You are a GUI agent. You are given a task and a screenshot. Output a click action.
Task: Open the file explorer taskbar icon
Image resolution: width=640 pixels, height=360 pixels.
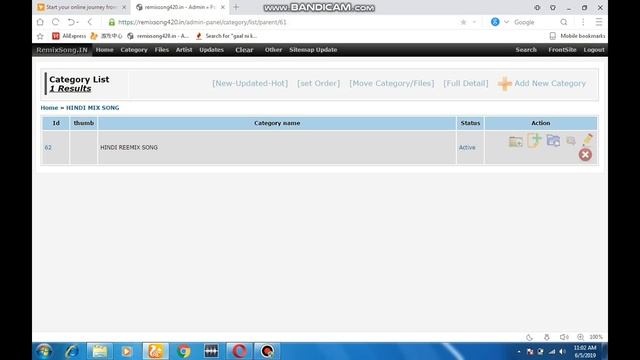coord(100,351)
